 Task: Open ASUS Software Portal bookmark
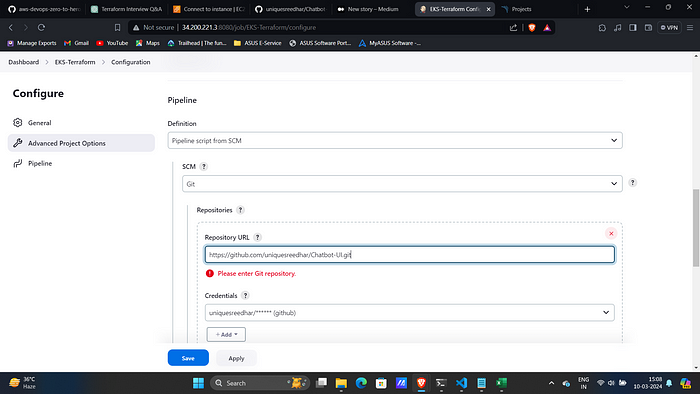tap(320, 43)
